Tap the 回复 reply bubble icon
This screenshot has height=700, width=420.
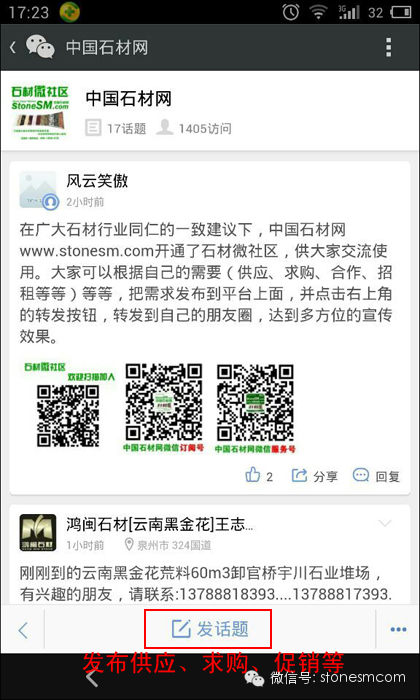coord(361,475)
